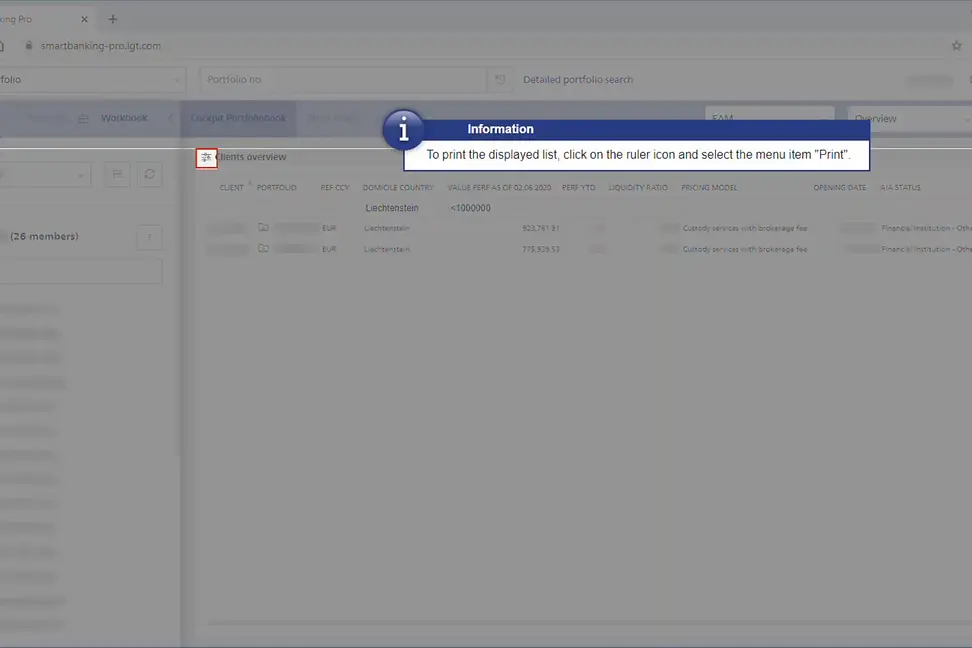972x648 pixels.
Task: Click the refresh icon in left panel
Action: (149, 175)
